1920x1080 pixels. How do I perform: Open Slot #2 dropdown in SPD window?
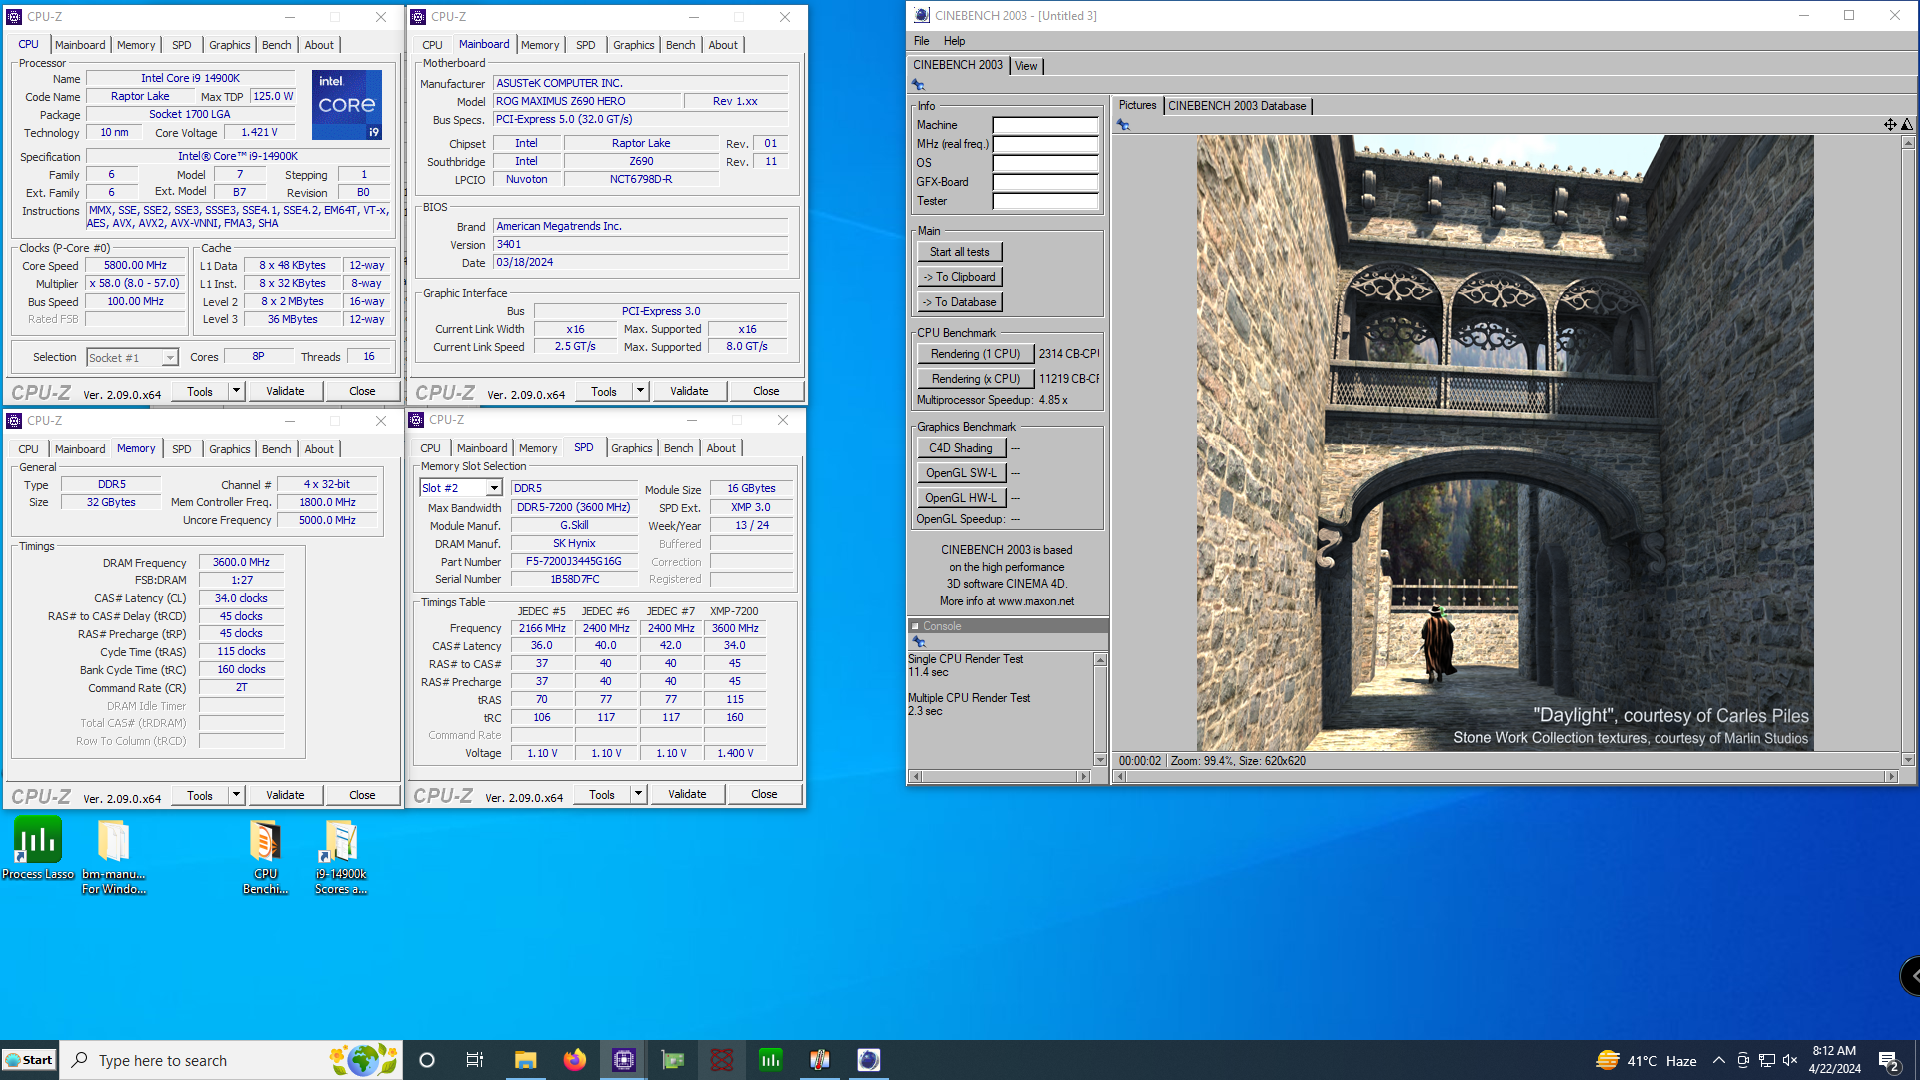(x=494, y=488)
